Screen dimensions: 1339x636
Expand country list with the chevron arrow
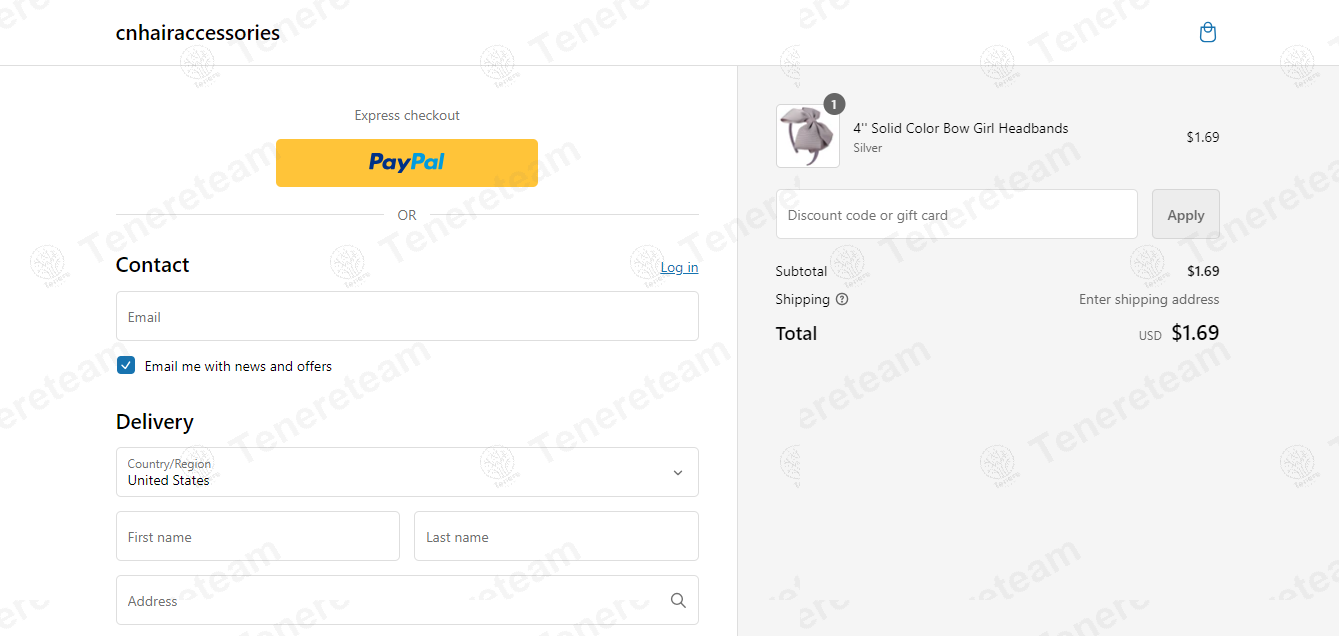tap(678, 473)
